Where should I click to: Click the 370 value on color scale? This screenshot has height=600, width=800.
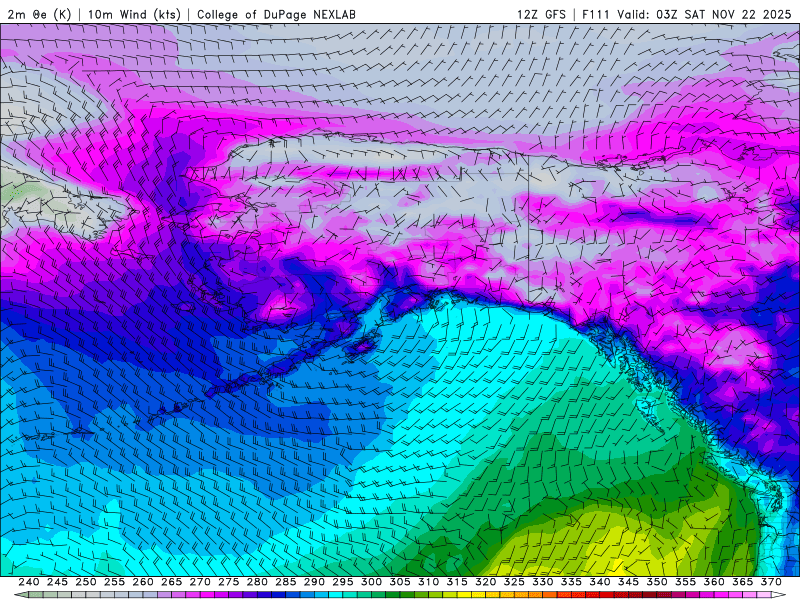point(771,582)
